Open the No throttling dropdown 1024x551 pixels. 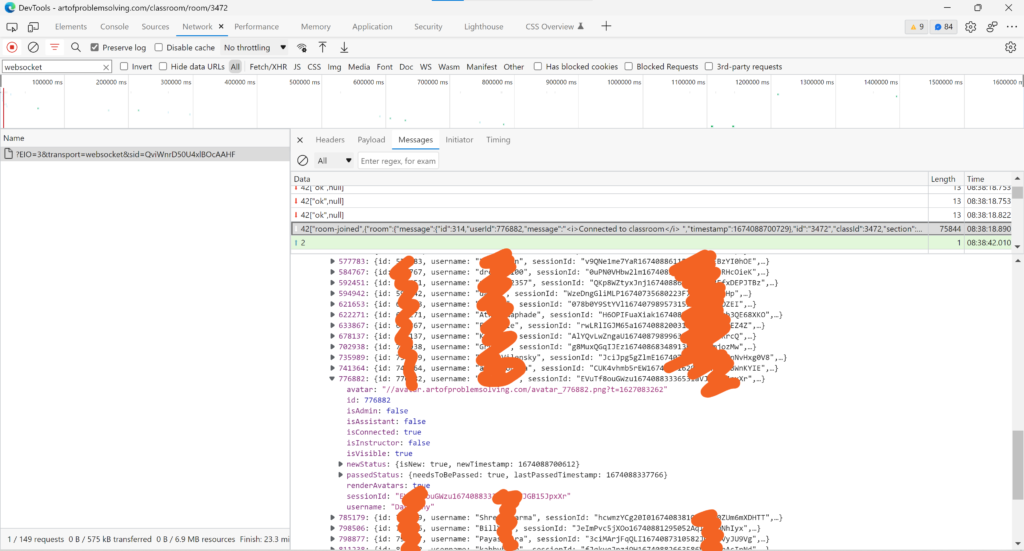pyautogui.click(x=255, y=47)
